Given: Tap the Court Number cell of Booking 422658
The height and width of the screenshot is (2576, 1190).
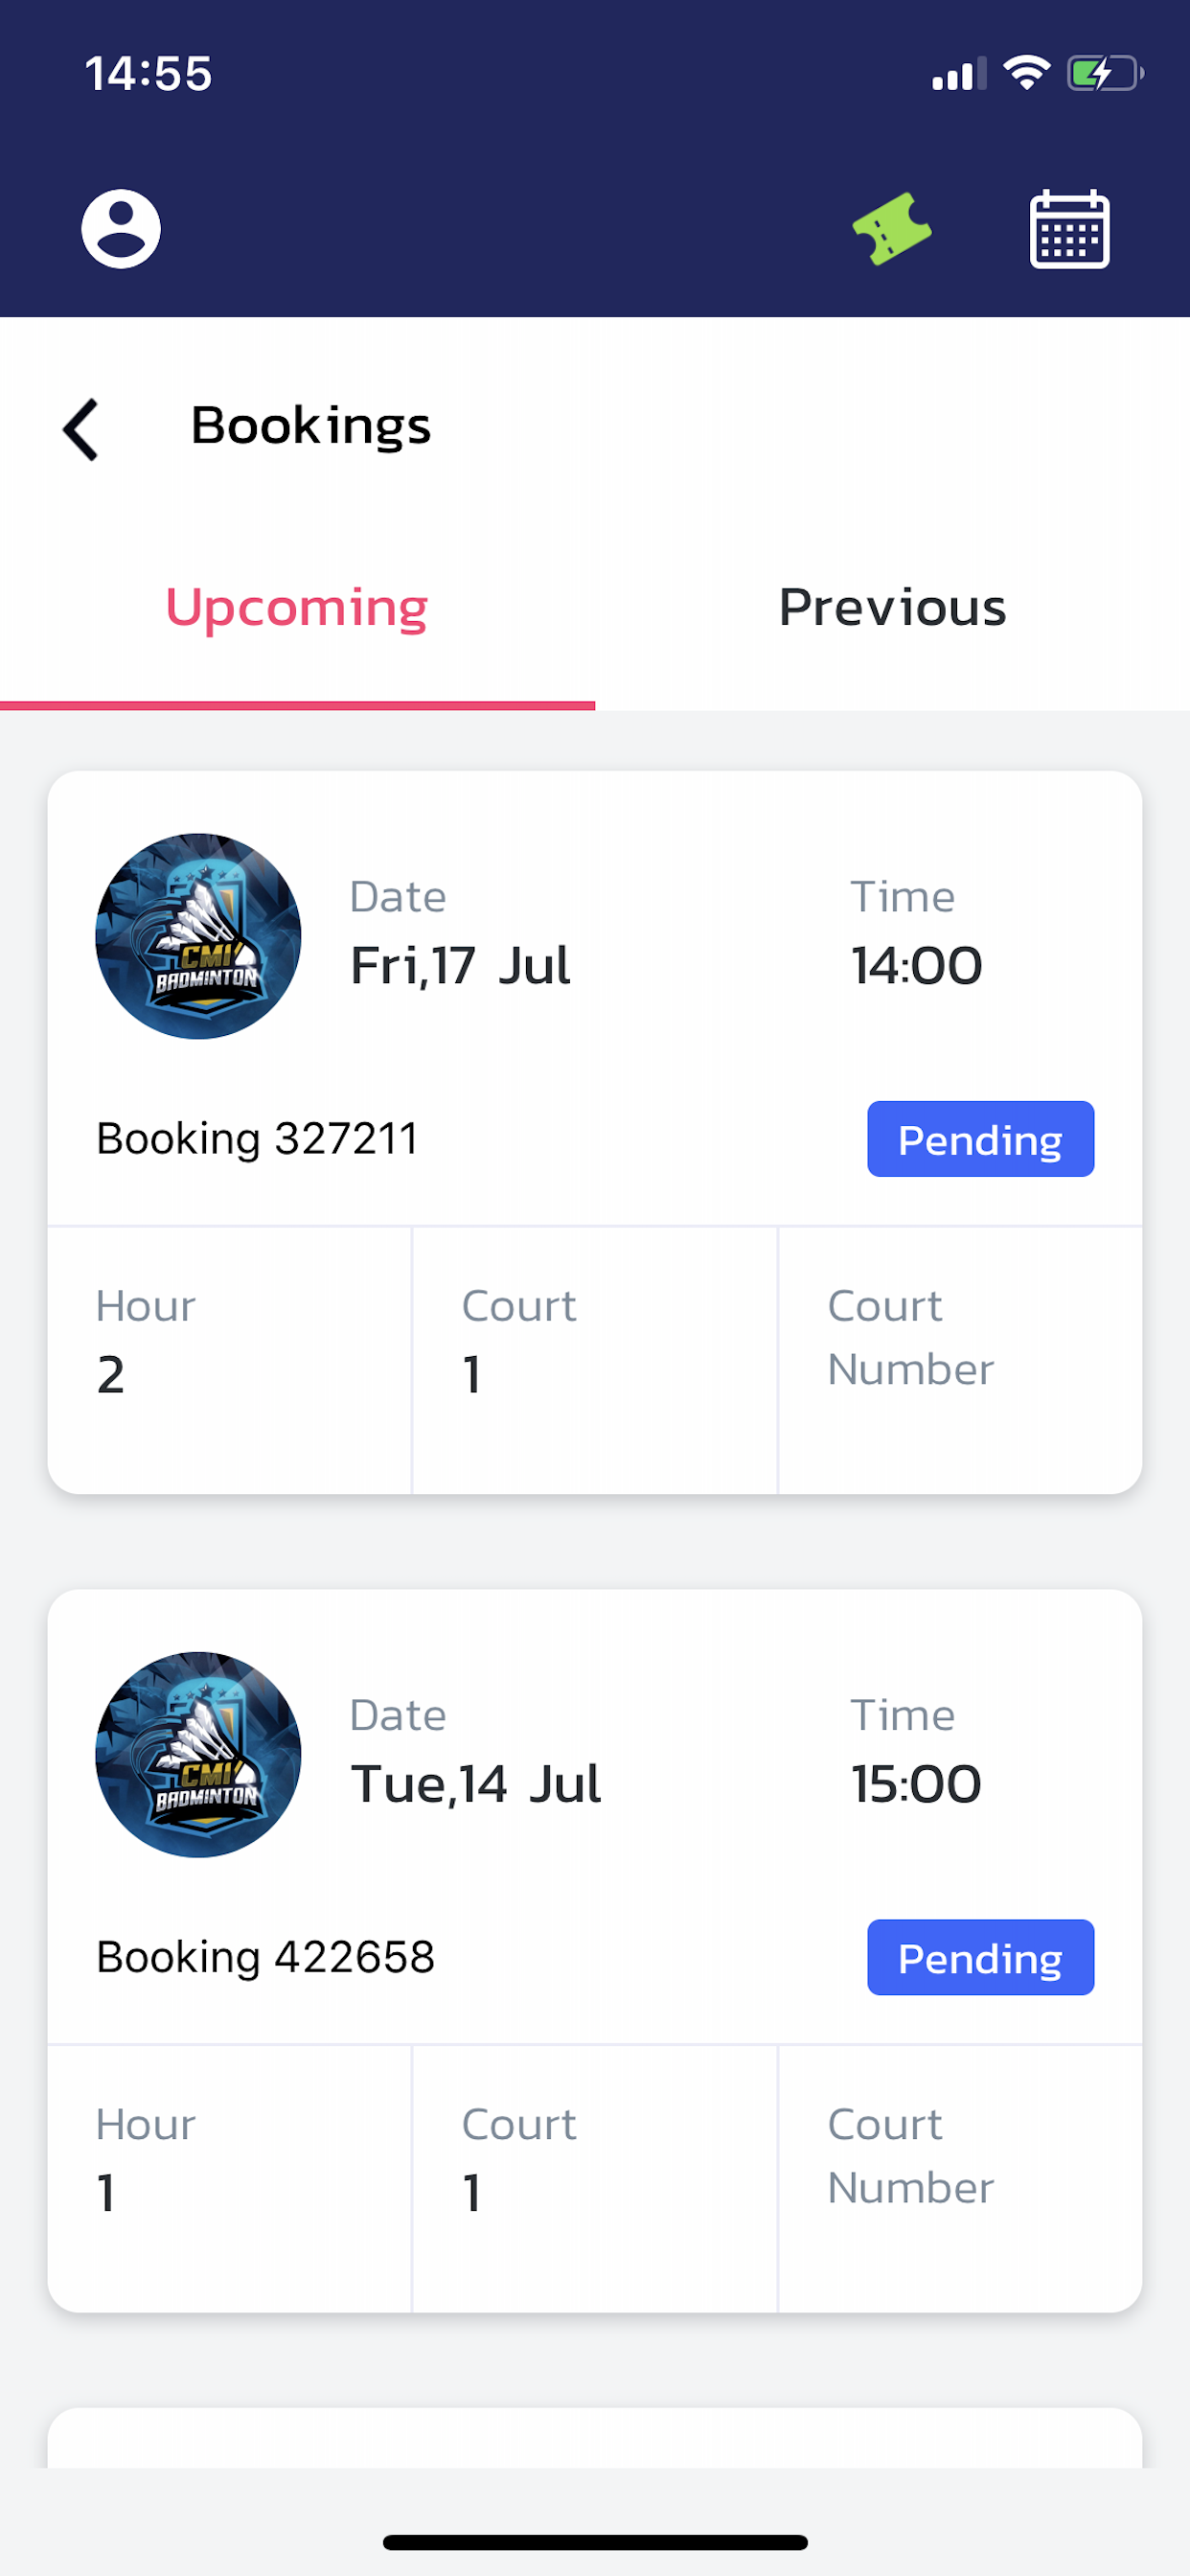Looking at the screenshot, I should click(x=959, y=2178).
